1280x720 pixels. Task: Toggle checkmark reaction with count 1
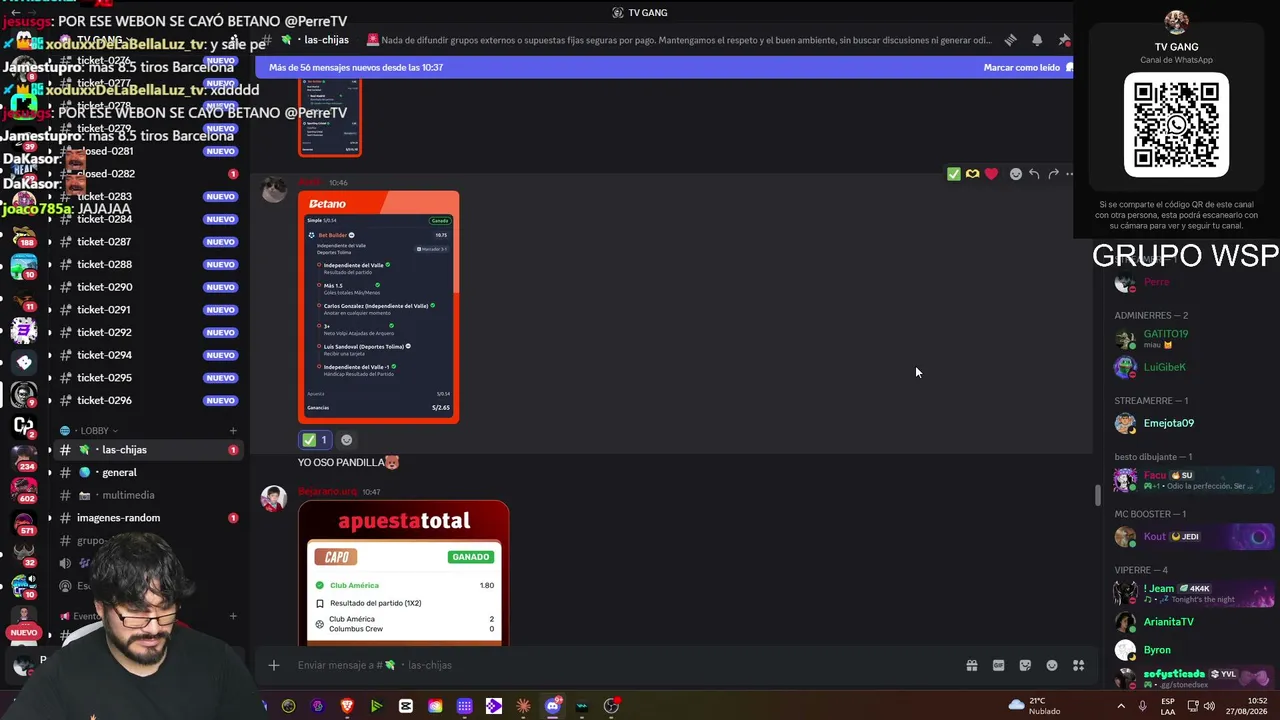(314, 440)
